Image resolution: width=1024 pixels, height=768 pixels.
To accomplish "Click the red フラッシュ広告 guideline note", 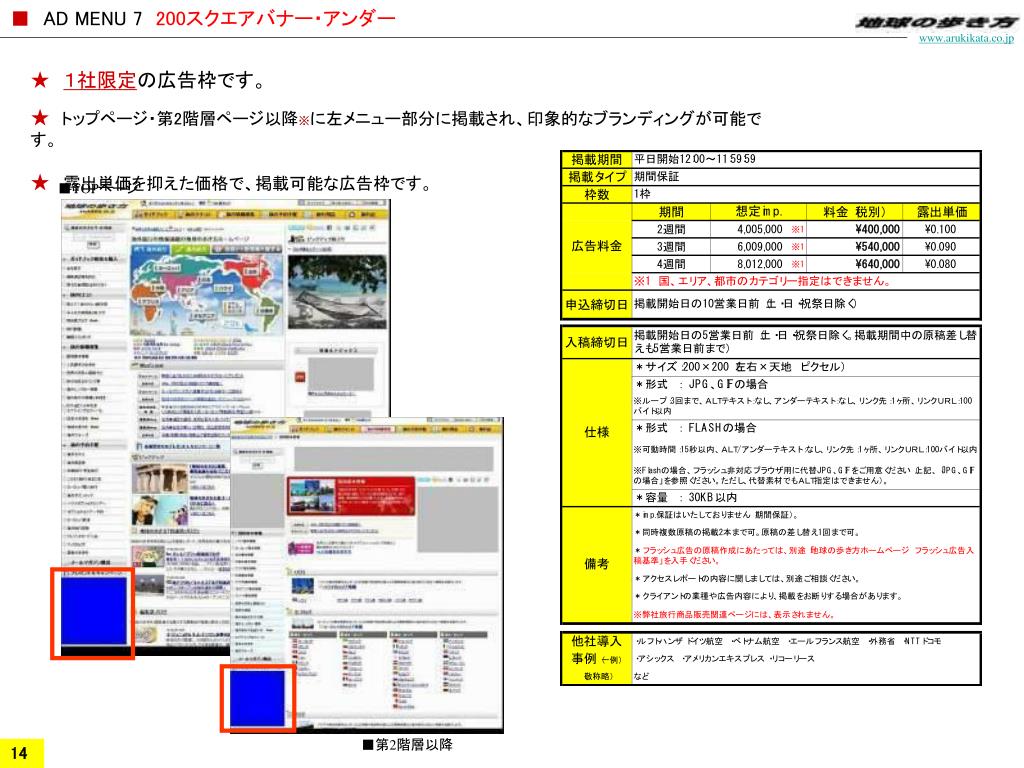I will (x=805, y=555).
